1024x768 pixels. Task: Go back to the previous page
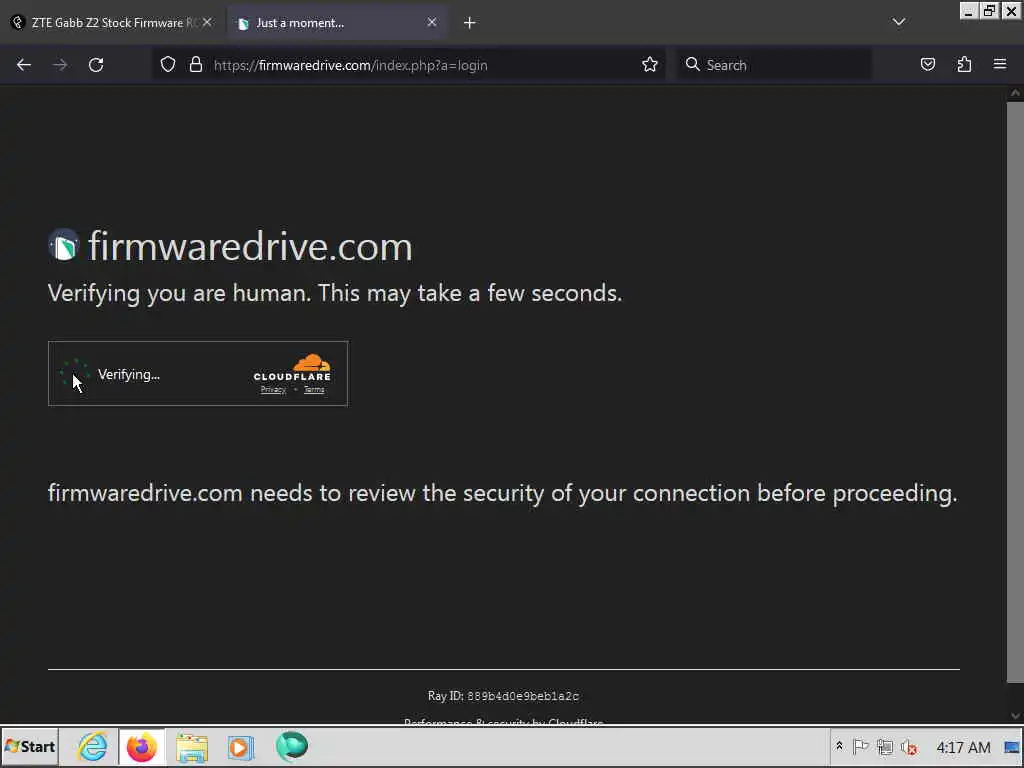tap(24, 65)
